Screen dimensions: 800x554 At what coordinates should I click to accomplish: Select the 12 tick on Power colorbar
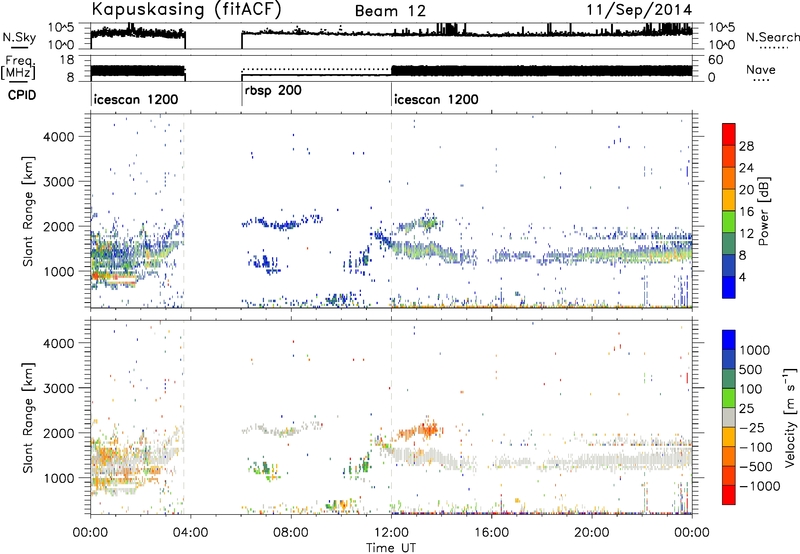tap(746, 234)
